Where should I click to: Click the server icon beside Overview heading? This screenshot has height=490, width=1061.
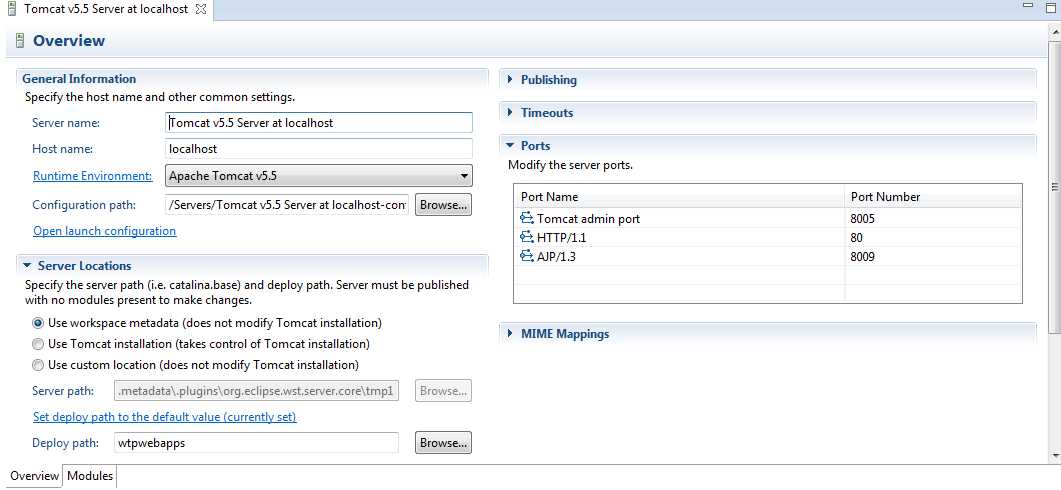[20, 41]
